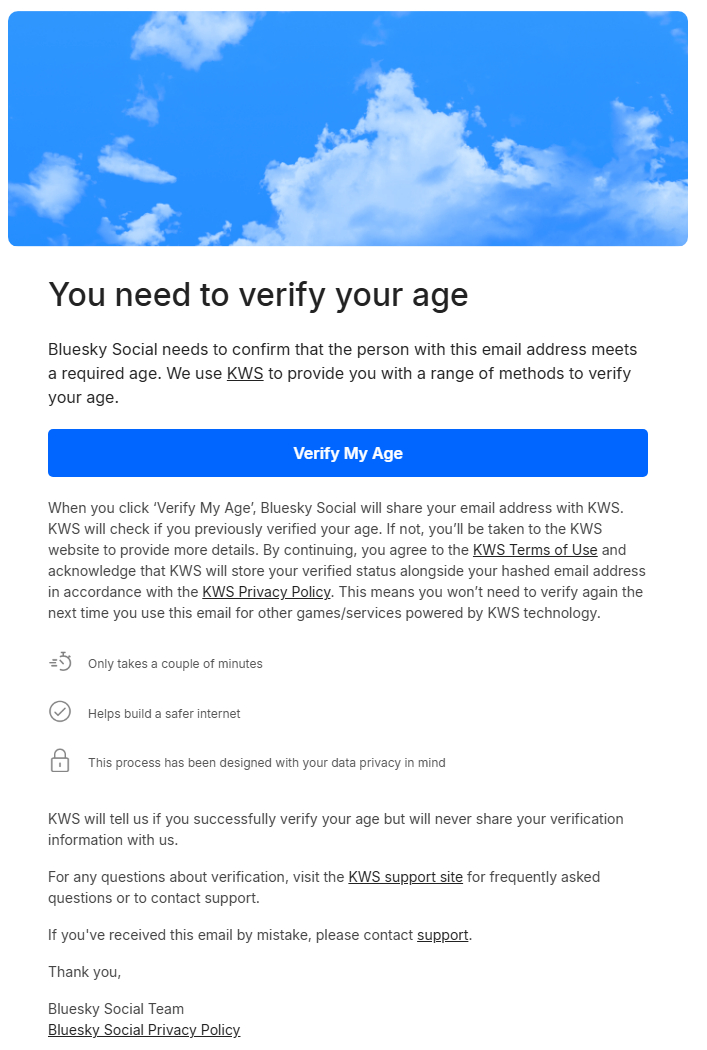Click the stopwatch icon beside the minutes note

click(x=60, y=662)
